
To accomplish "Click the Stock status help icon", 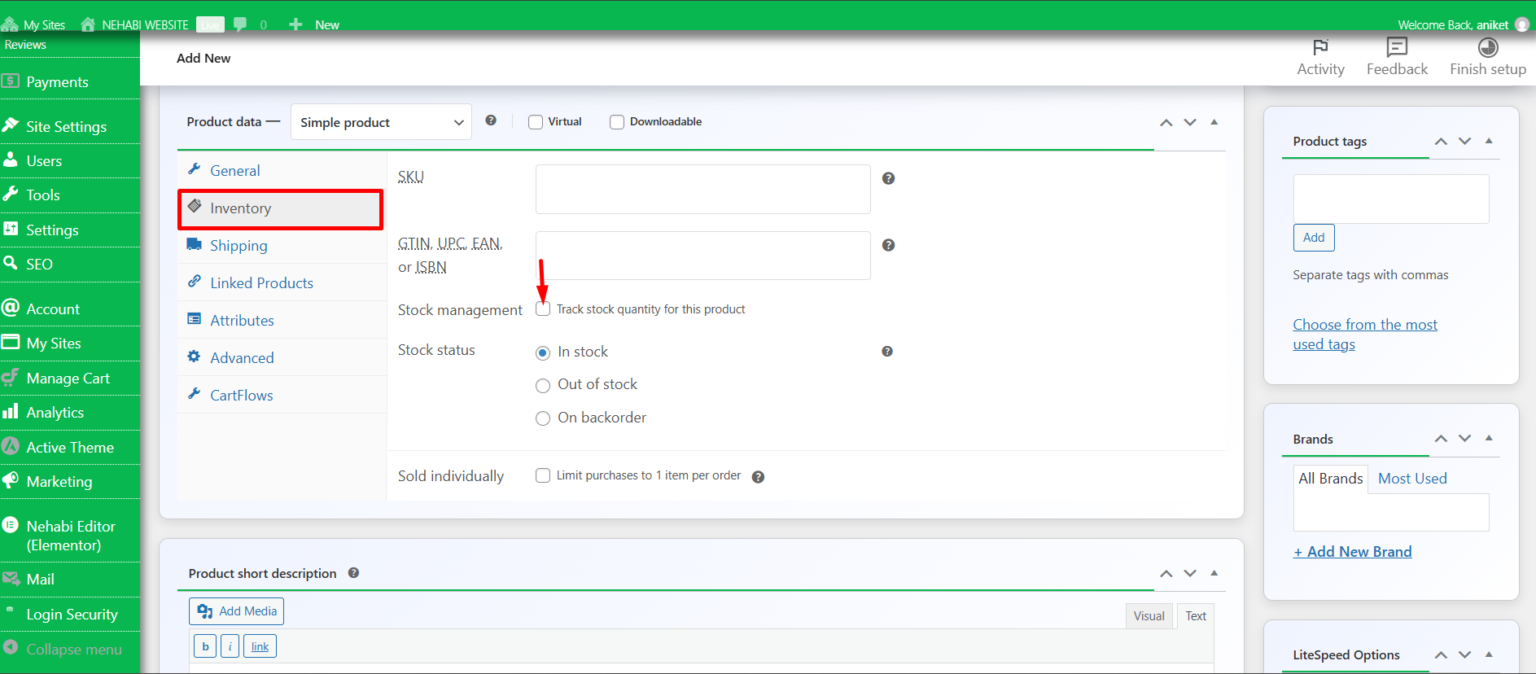I will click(887, 351).
